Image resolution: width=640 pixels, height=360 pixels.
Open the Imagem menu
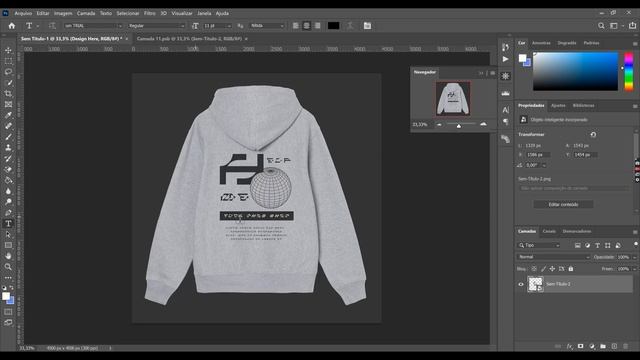tap(63, 13)
